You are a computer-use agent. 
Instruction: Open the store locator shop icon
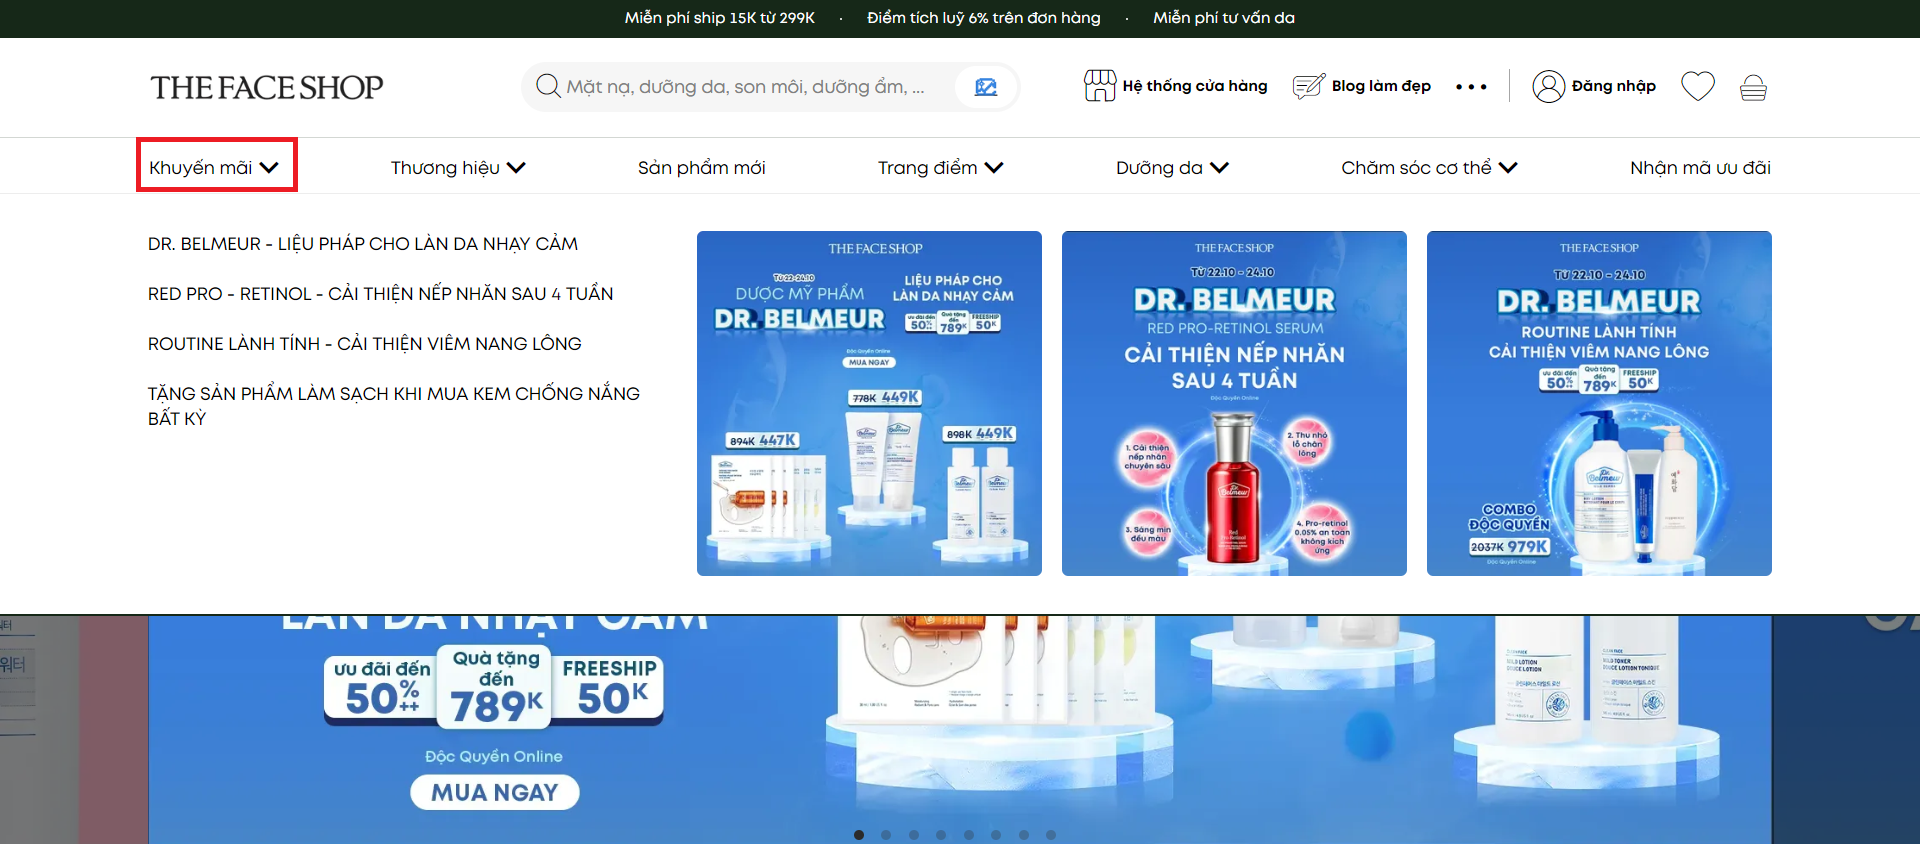point(1099,86)
